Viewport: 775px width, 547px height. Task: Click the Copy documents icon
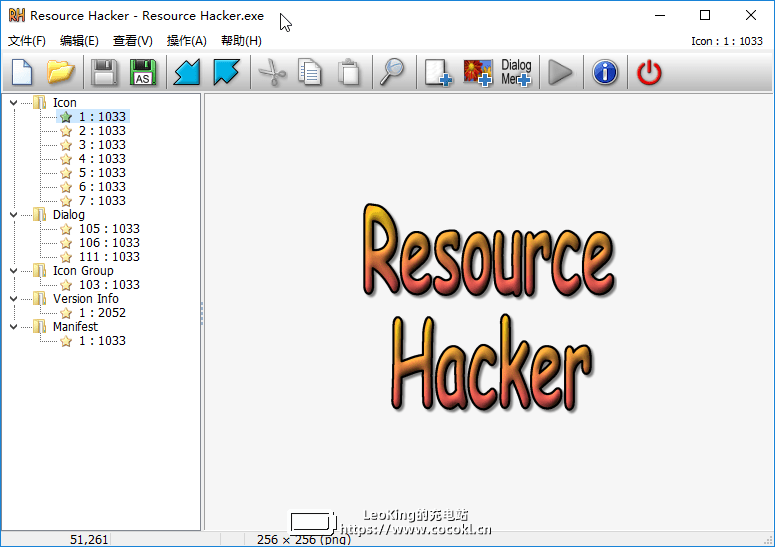[x=310, y=72]
